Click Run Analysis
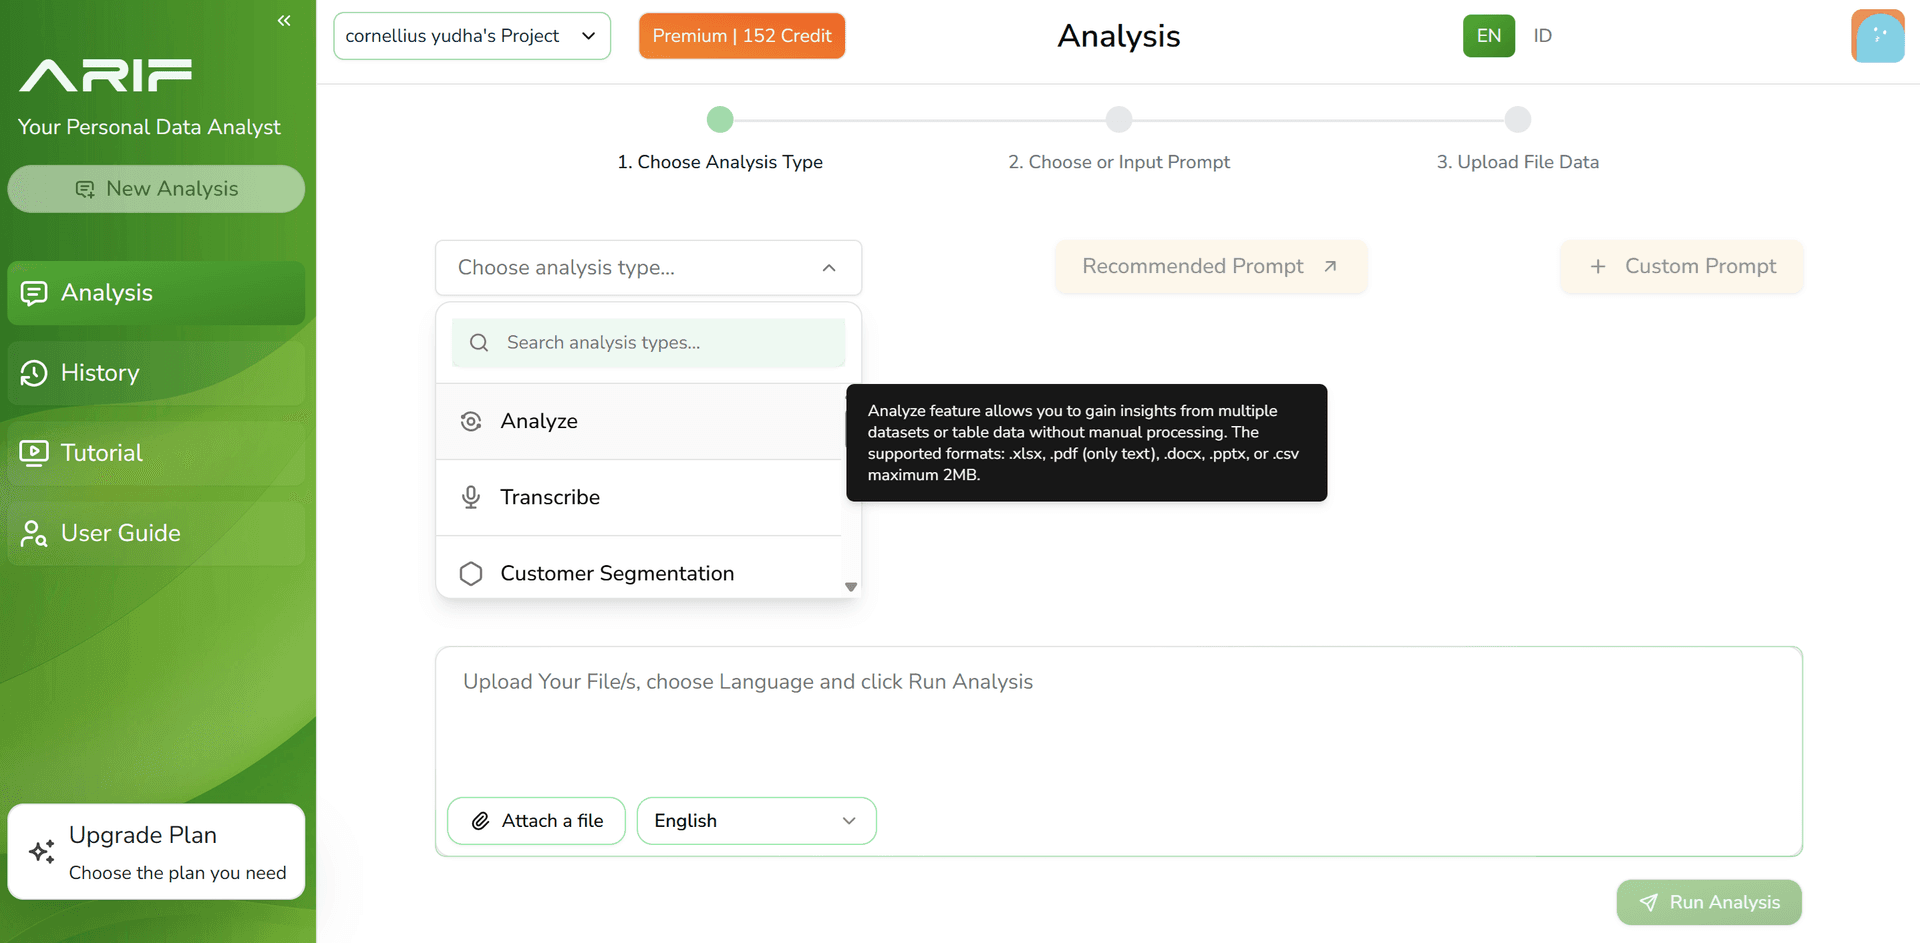This screenshot has height=943, width=1920. [x=1709, y=903]
